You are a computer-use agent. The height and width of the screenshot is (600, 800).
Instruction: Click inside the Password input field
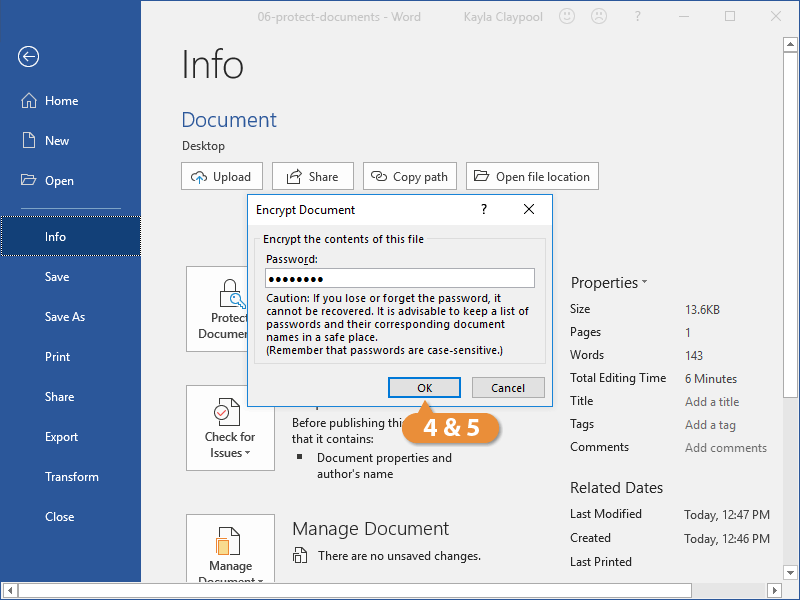(x=399, y=277)
